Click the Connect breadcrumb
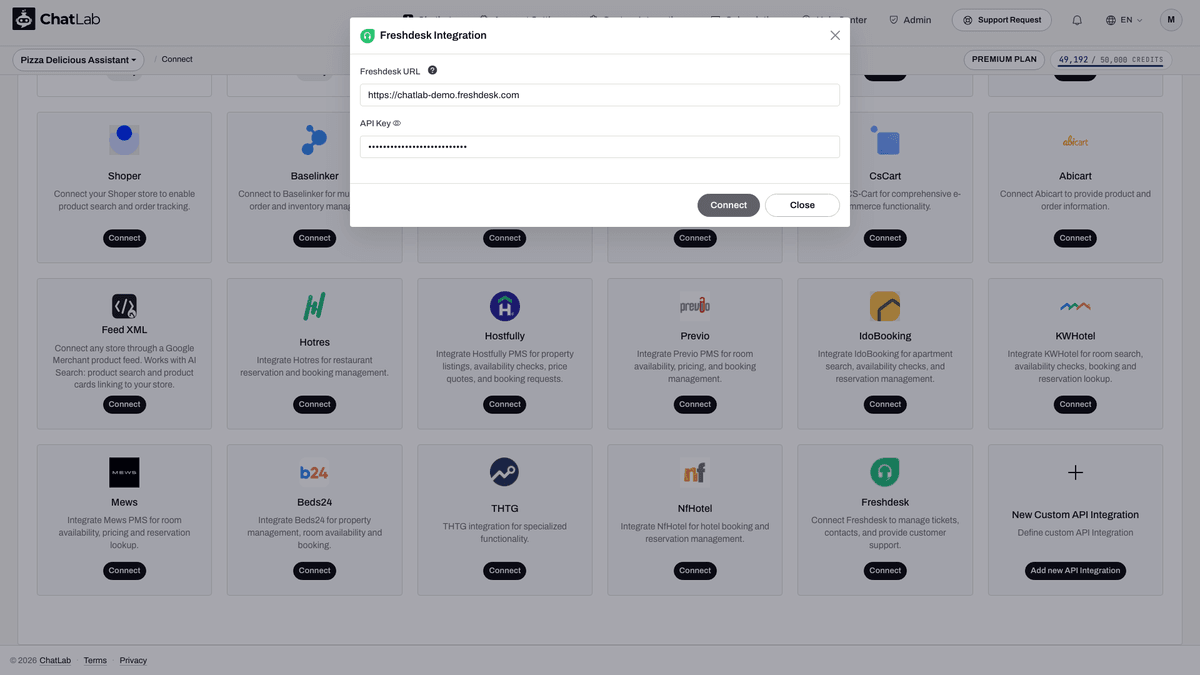This screenshot has height=675, width=1200. 177,59
